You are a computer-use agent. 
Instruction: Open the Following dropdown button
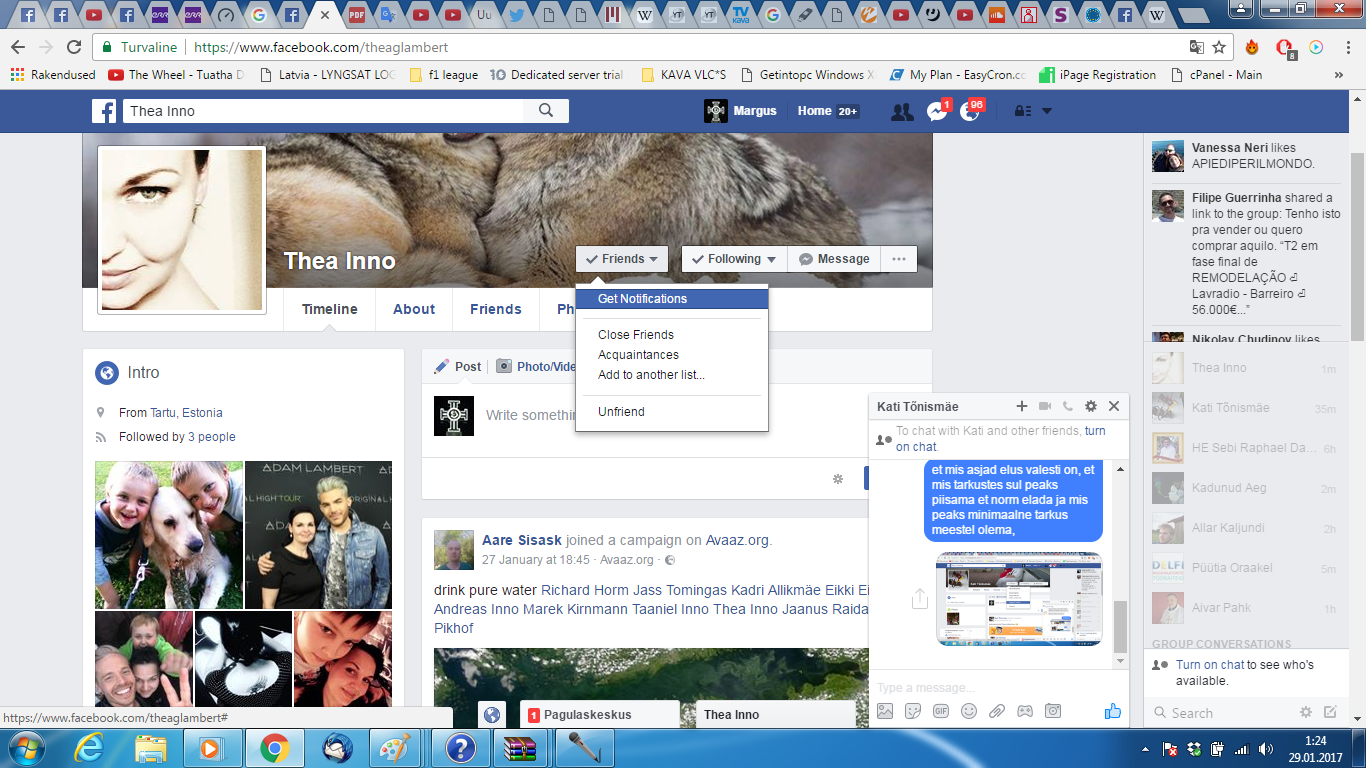click(734, 259)
